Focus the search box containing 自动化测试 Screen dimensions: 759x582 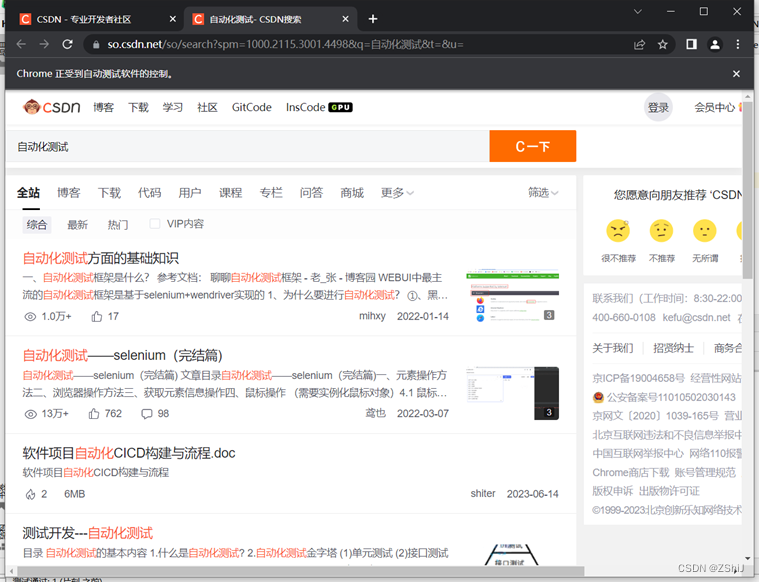248,146
